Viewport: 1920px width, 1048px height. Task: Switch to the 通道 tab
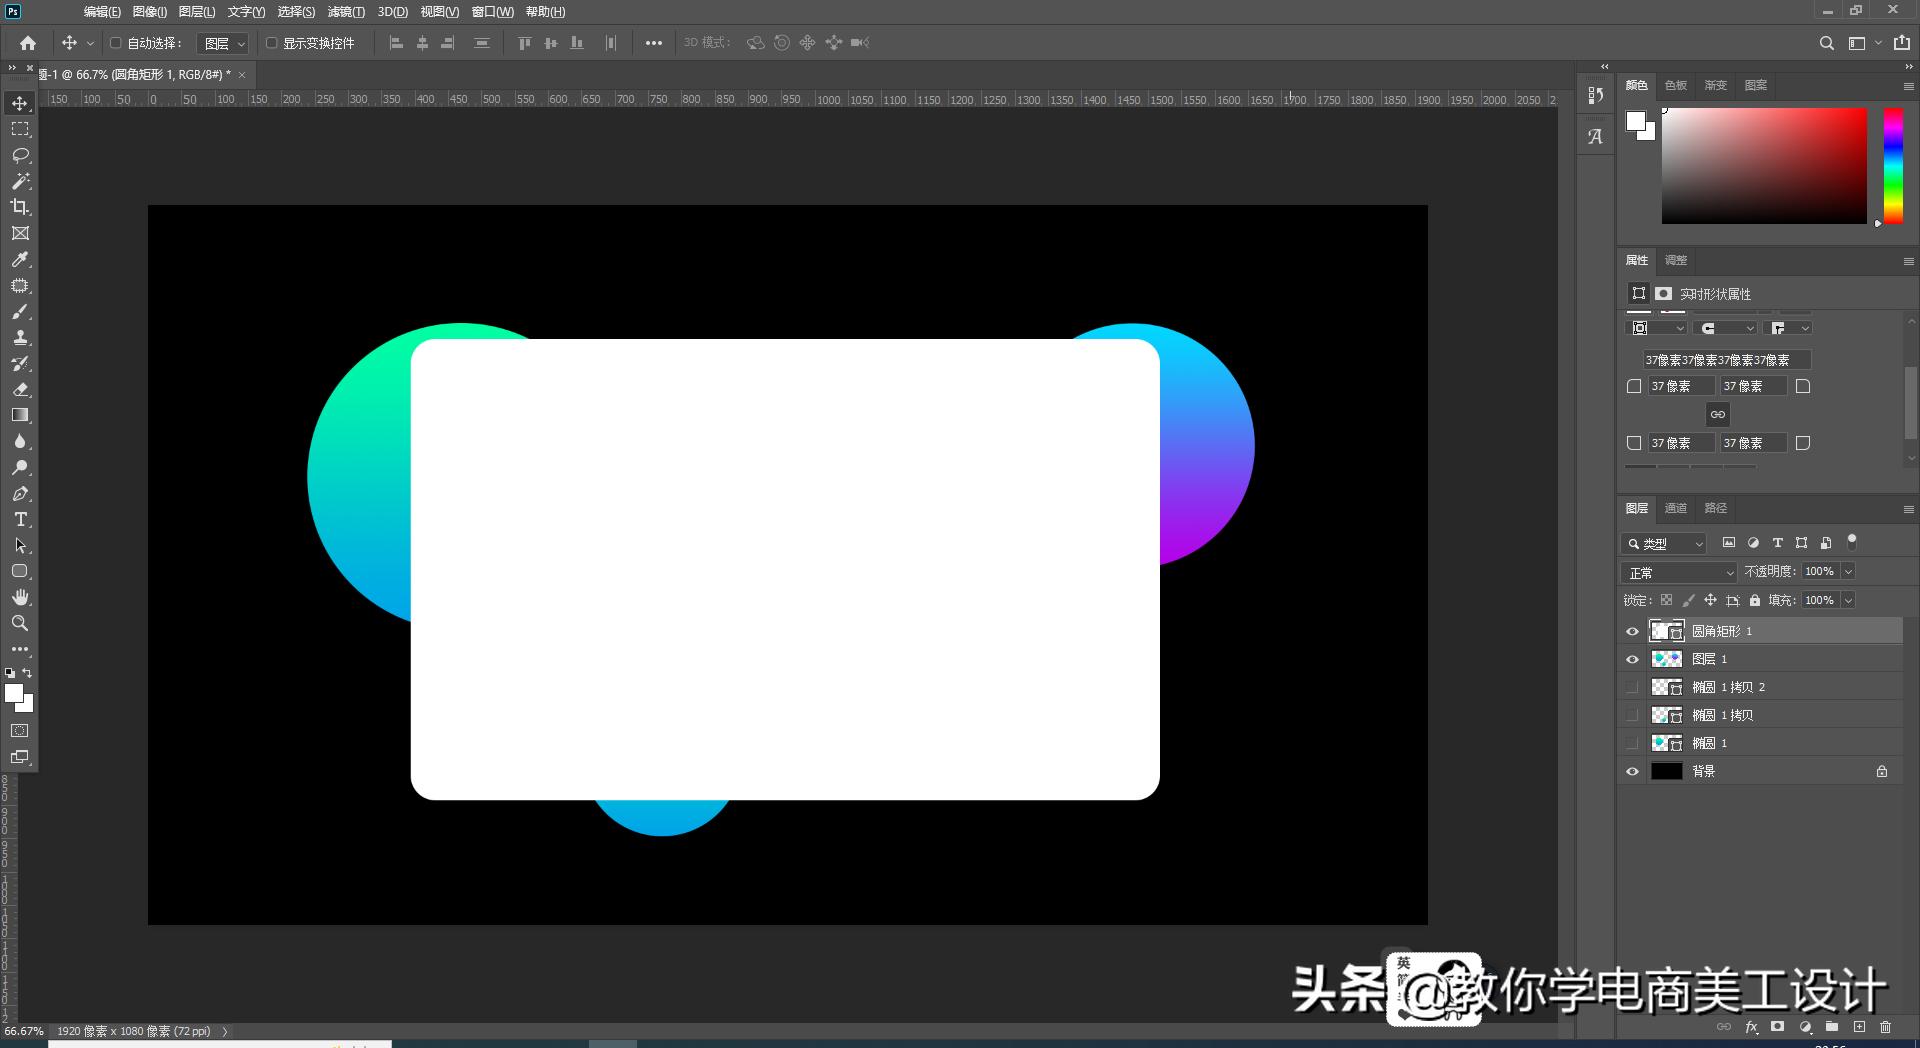(1676, 508)
